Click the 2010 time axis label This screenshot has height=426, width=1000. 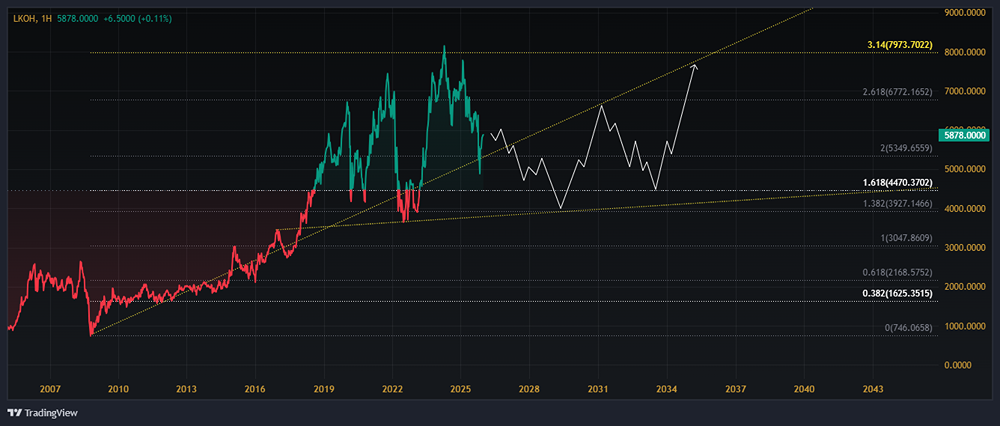pos(119,389)
